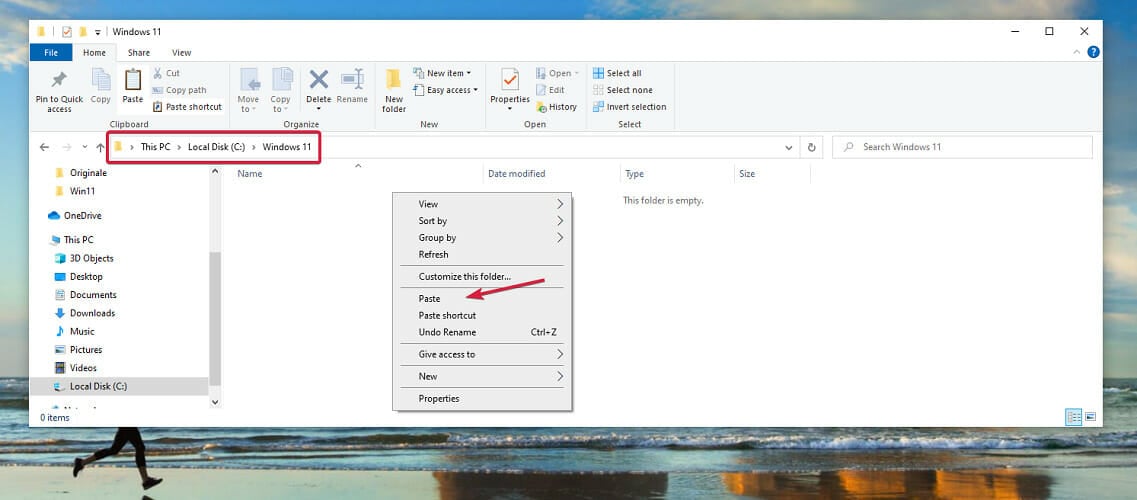Viewport: 1137px width, 500px height.
Task: Click the Move to icon
Action: (x=249, y=80)
